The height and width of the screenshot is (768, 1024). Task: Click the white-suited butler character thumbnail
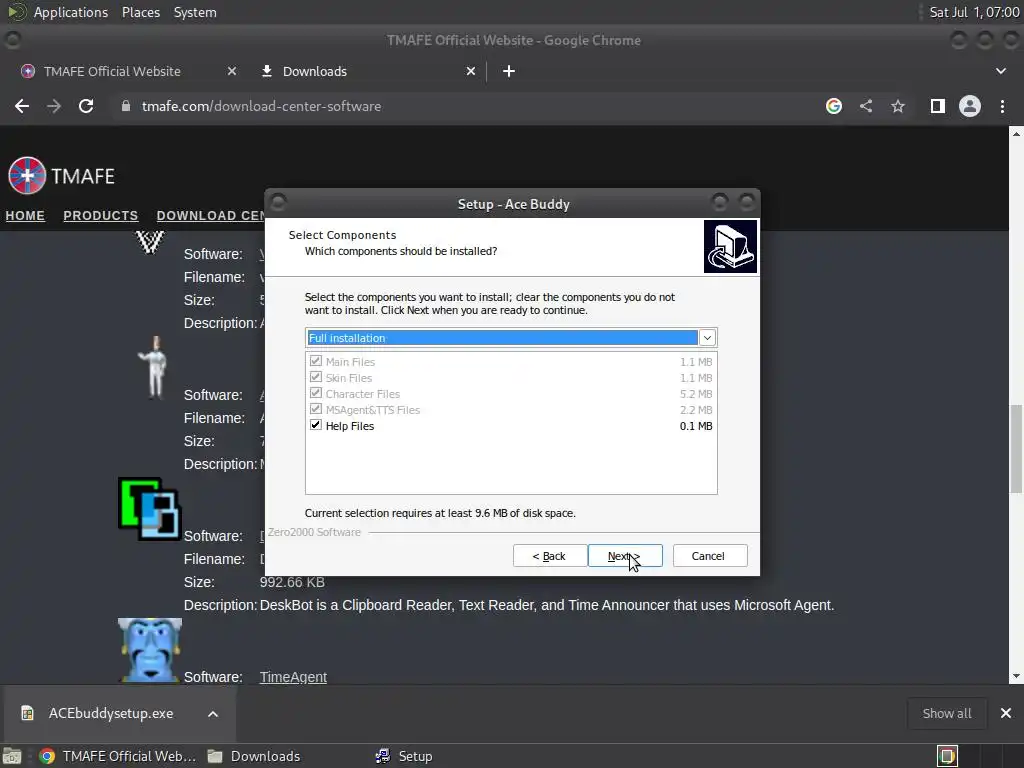(x=155, y=368)
